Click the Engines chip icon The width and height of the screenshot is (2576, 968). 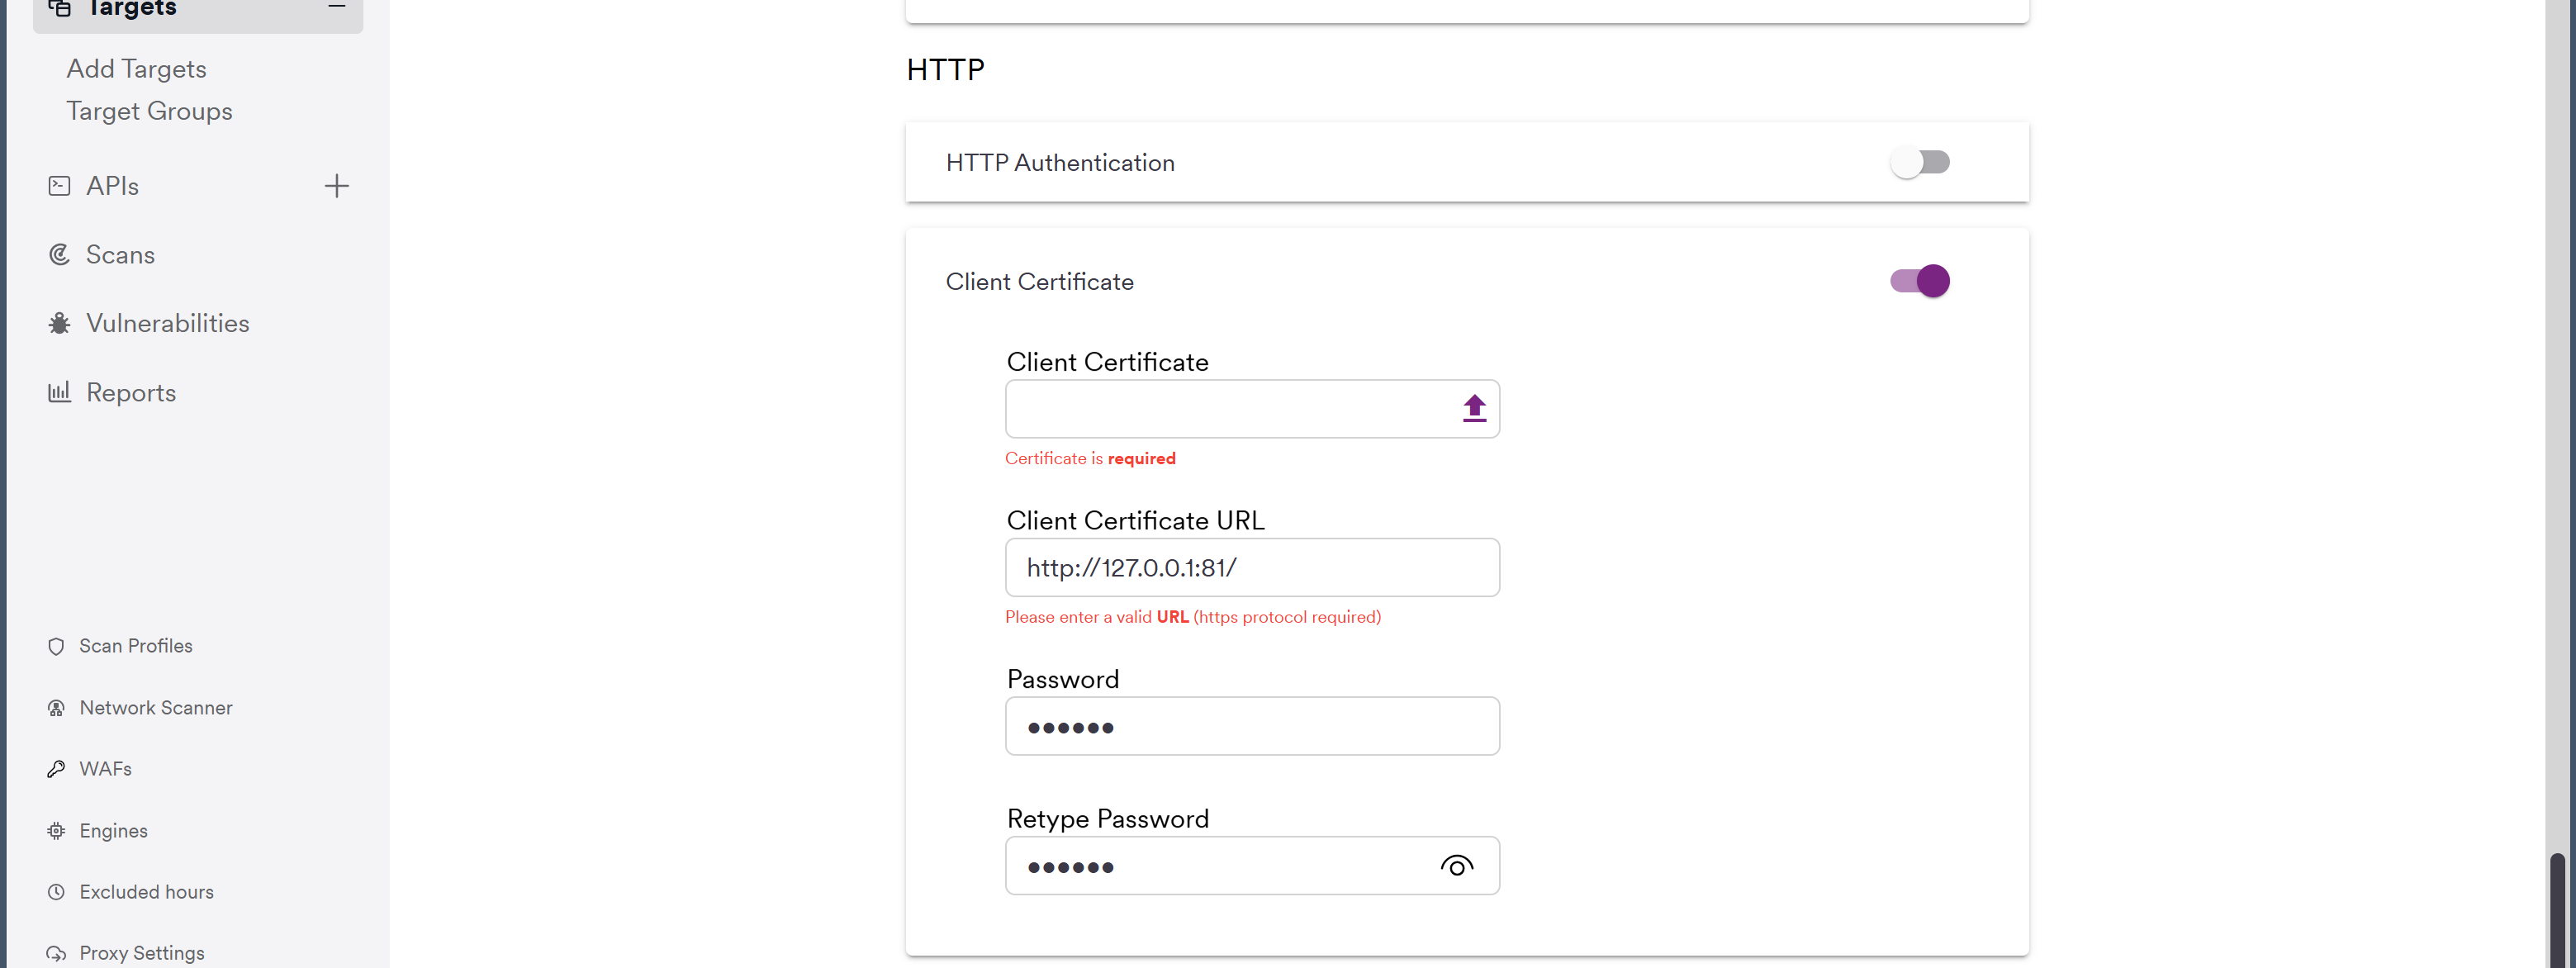56,831
